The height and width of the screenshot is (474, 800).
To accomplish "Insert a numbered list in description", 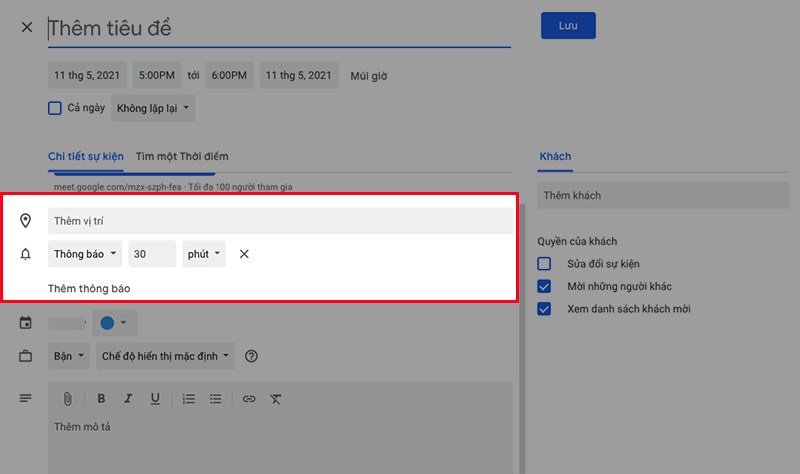I will click(189, 399).
